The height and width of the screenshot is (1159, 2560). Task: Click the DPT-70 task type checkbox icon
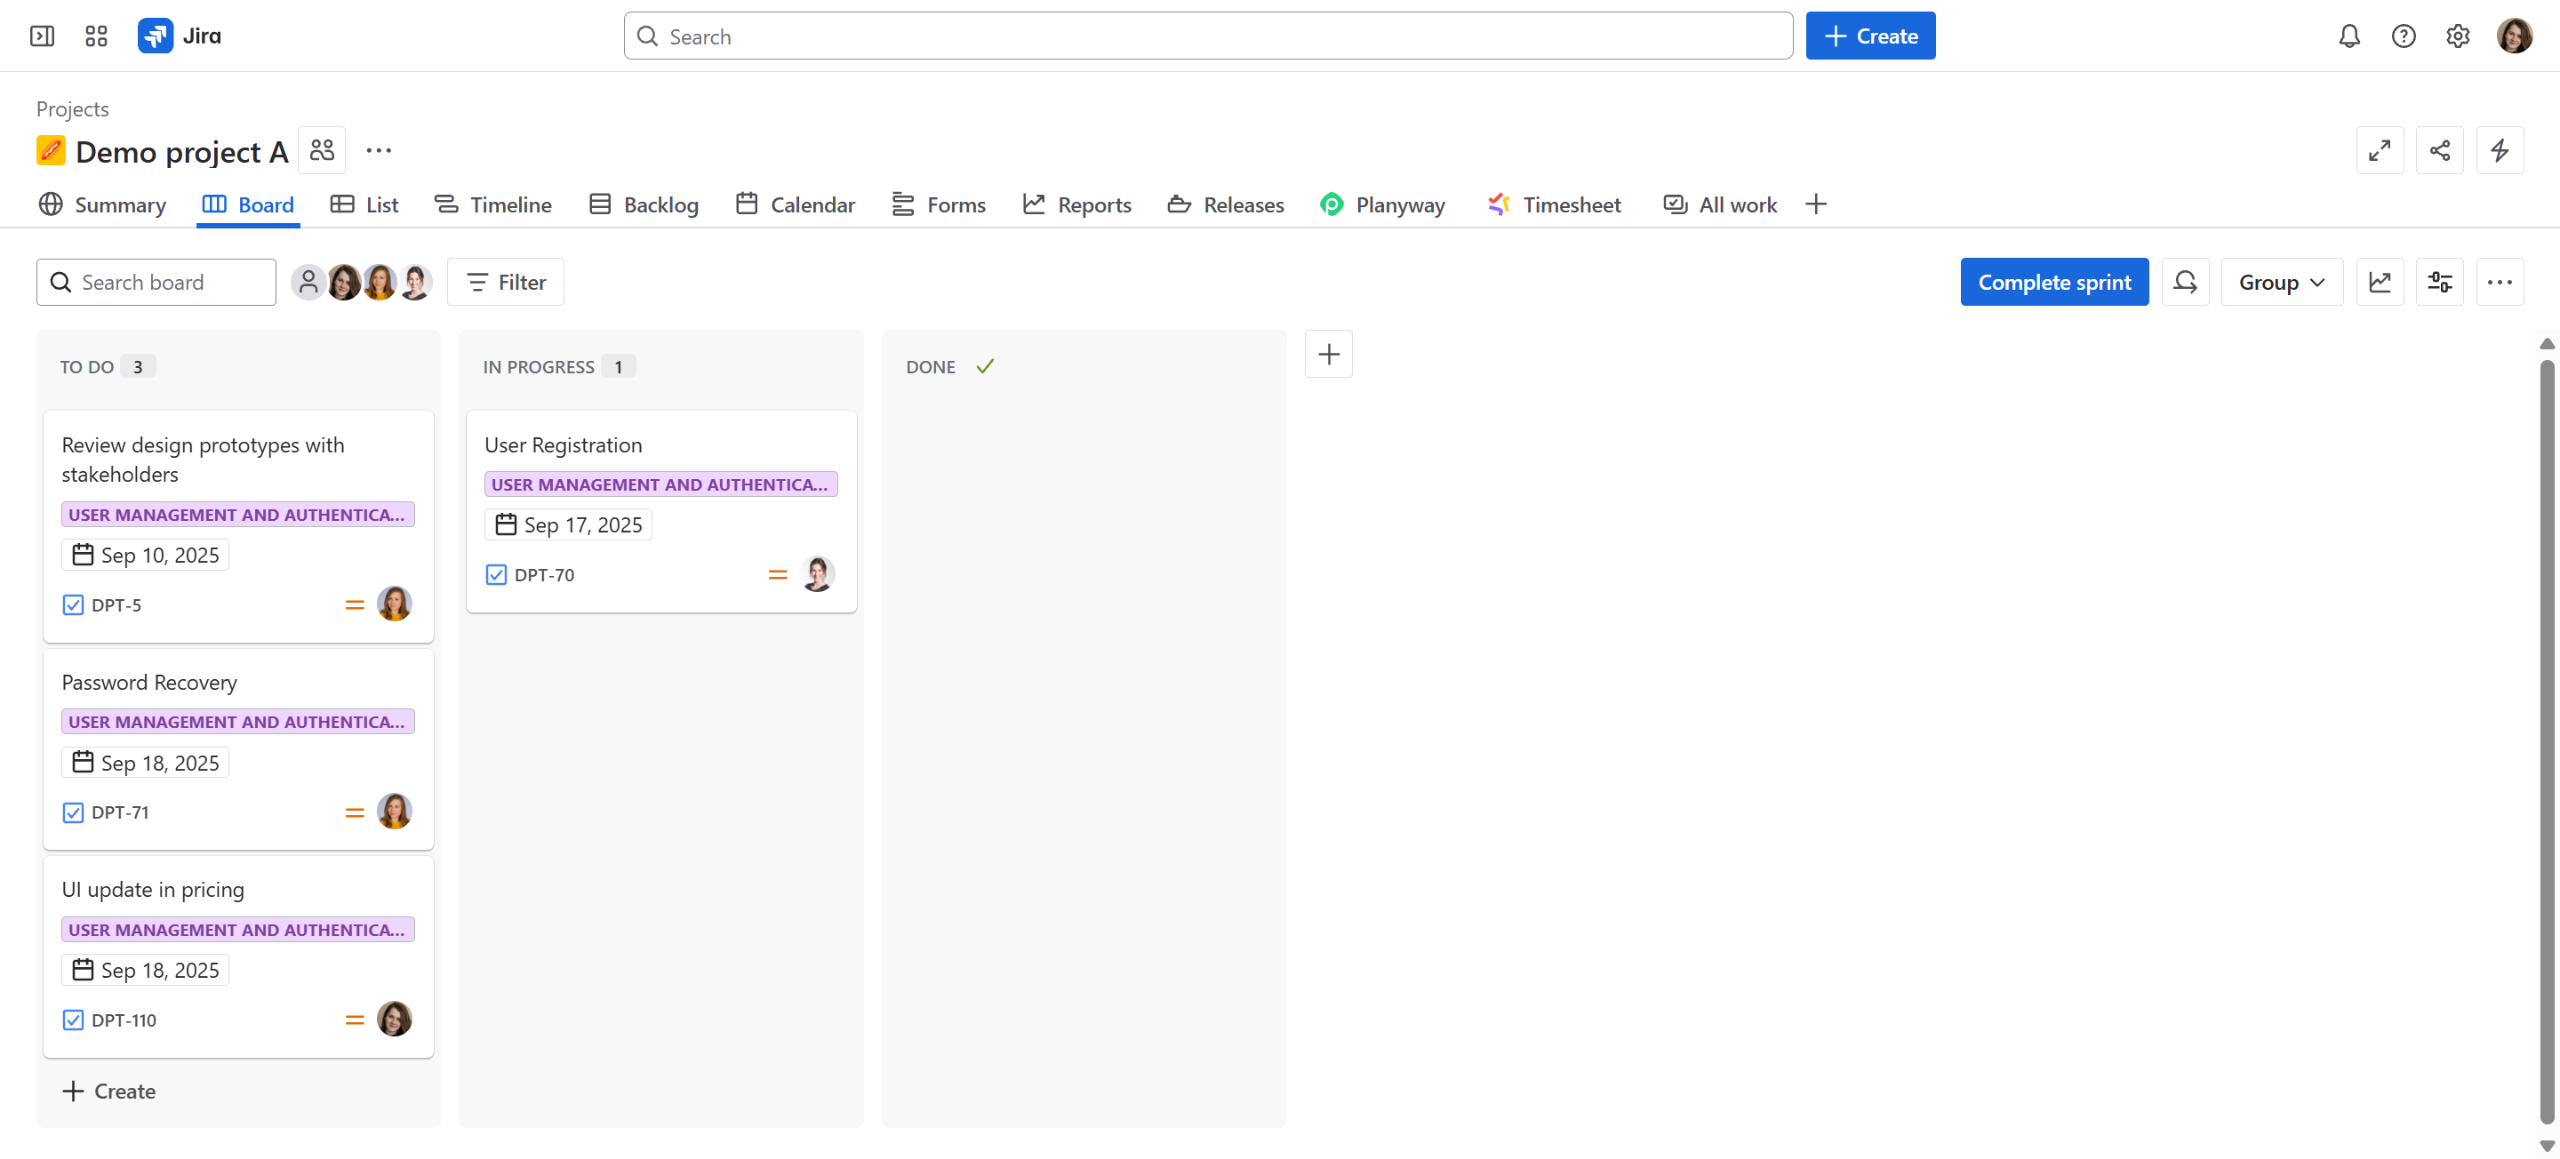click(x=496, y=575)
